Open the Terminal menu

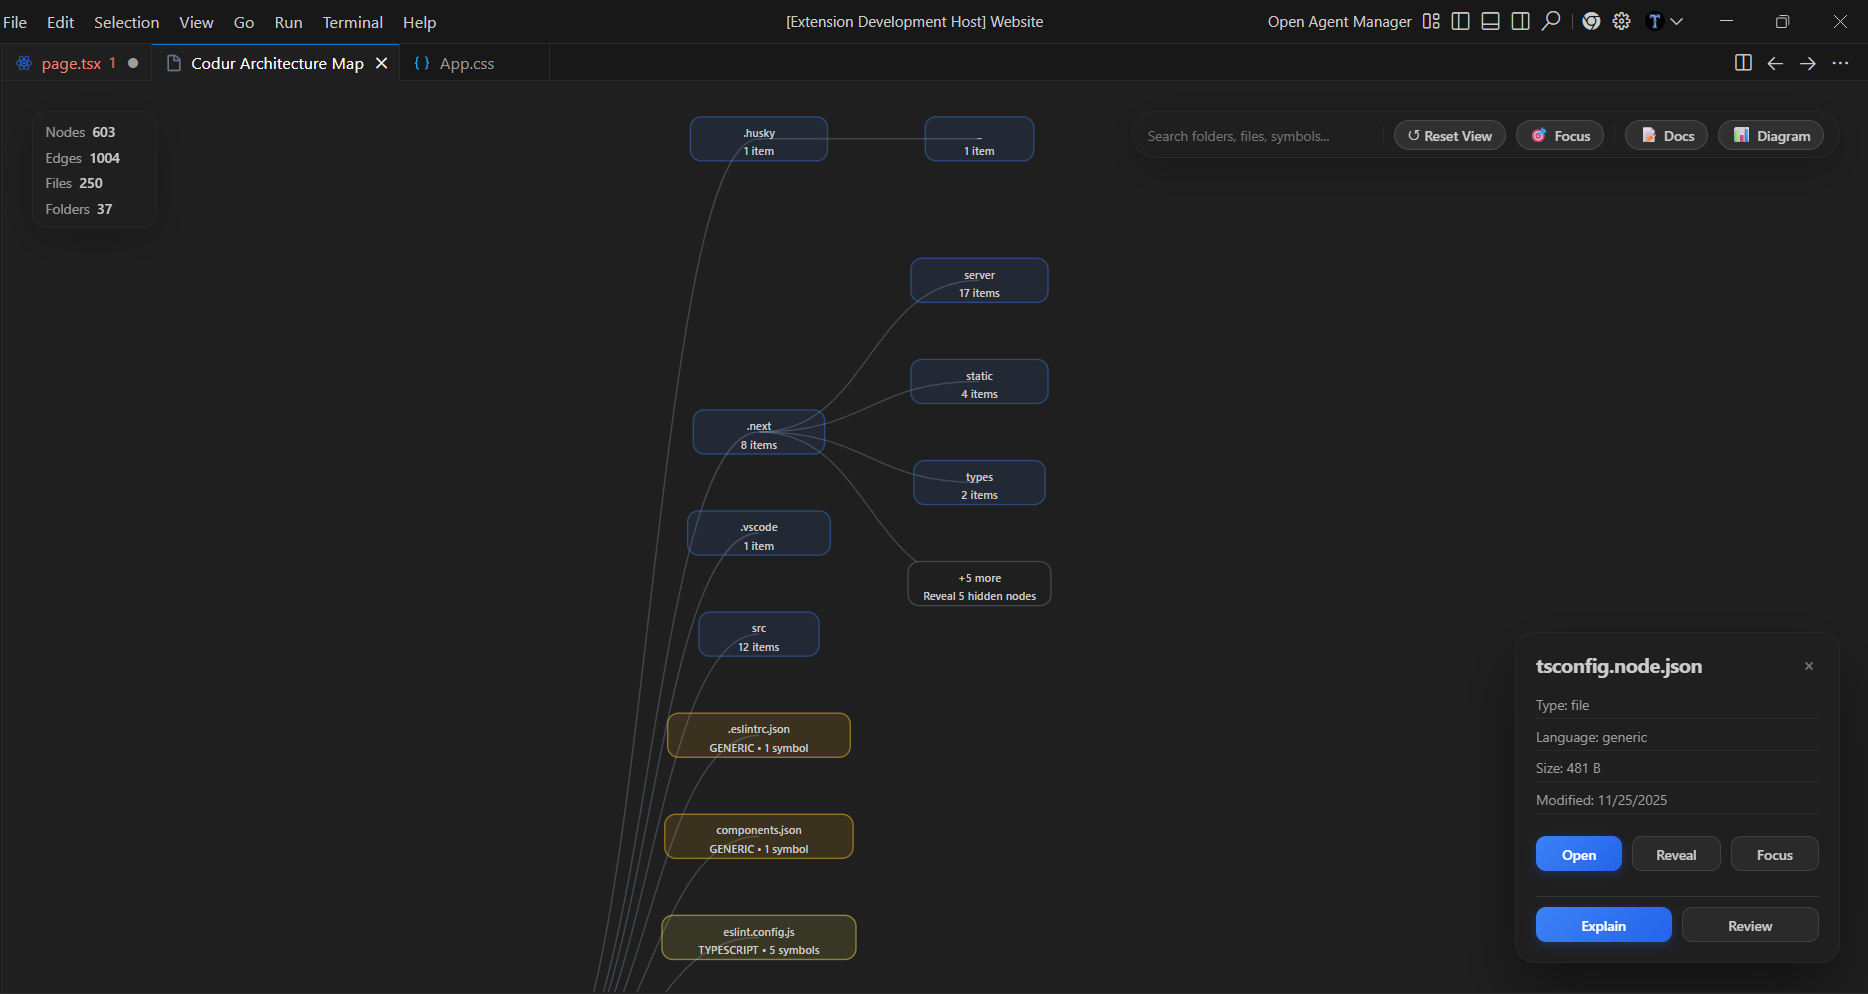tap(352, 21)
